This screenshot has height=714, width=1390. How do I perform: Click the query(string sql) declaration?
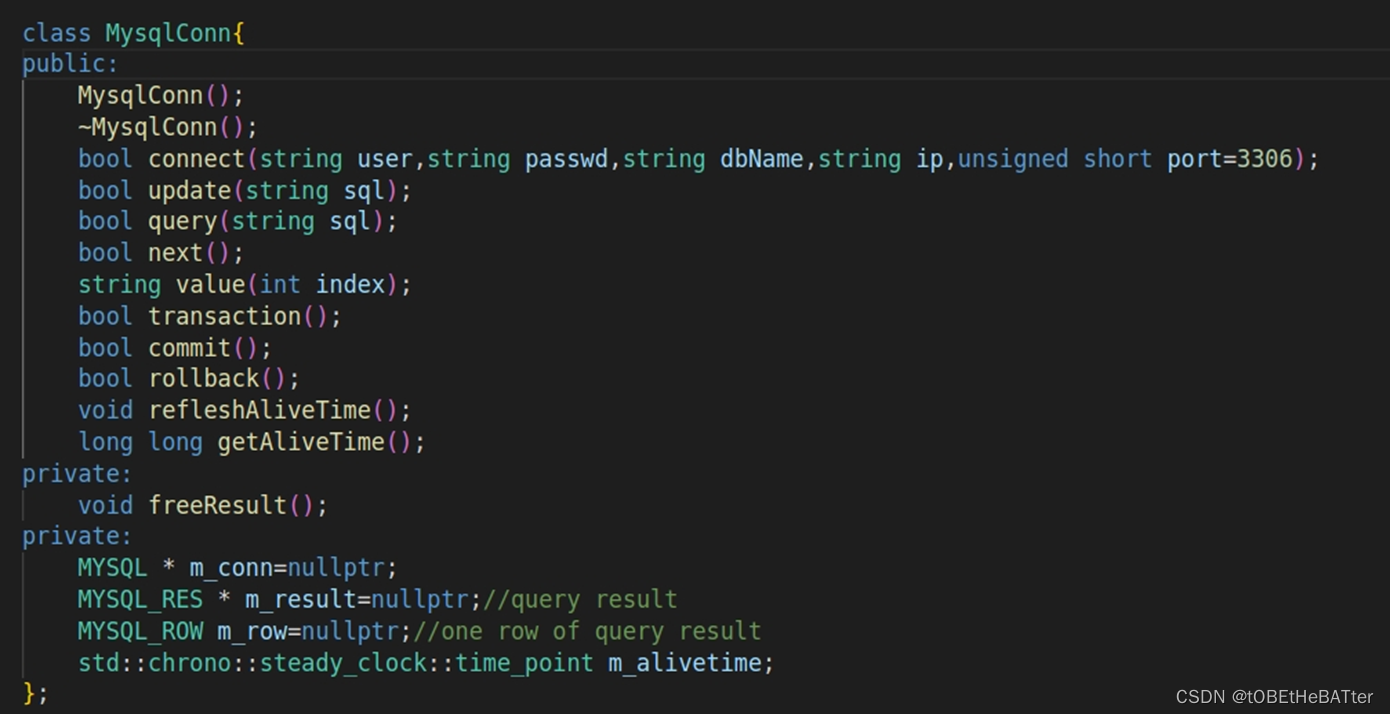click(x=235, y=221)
